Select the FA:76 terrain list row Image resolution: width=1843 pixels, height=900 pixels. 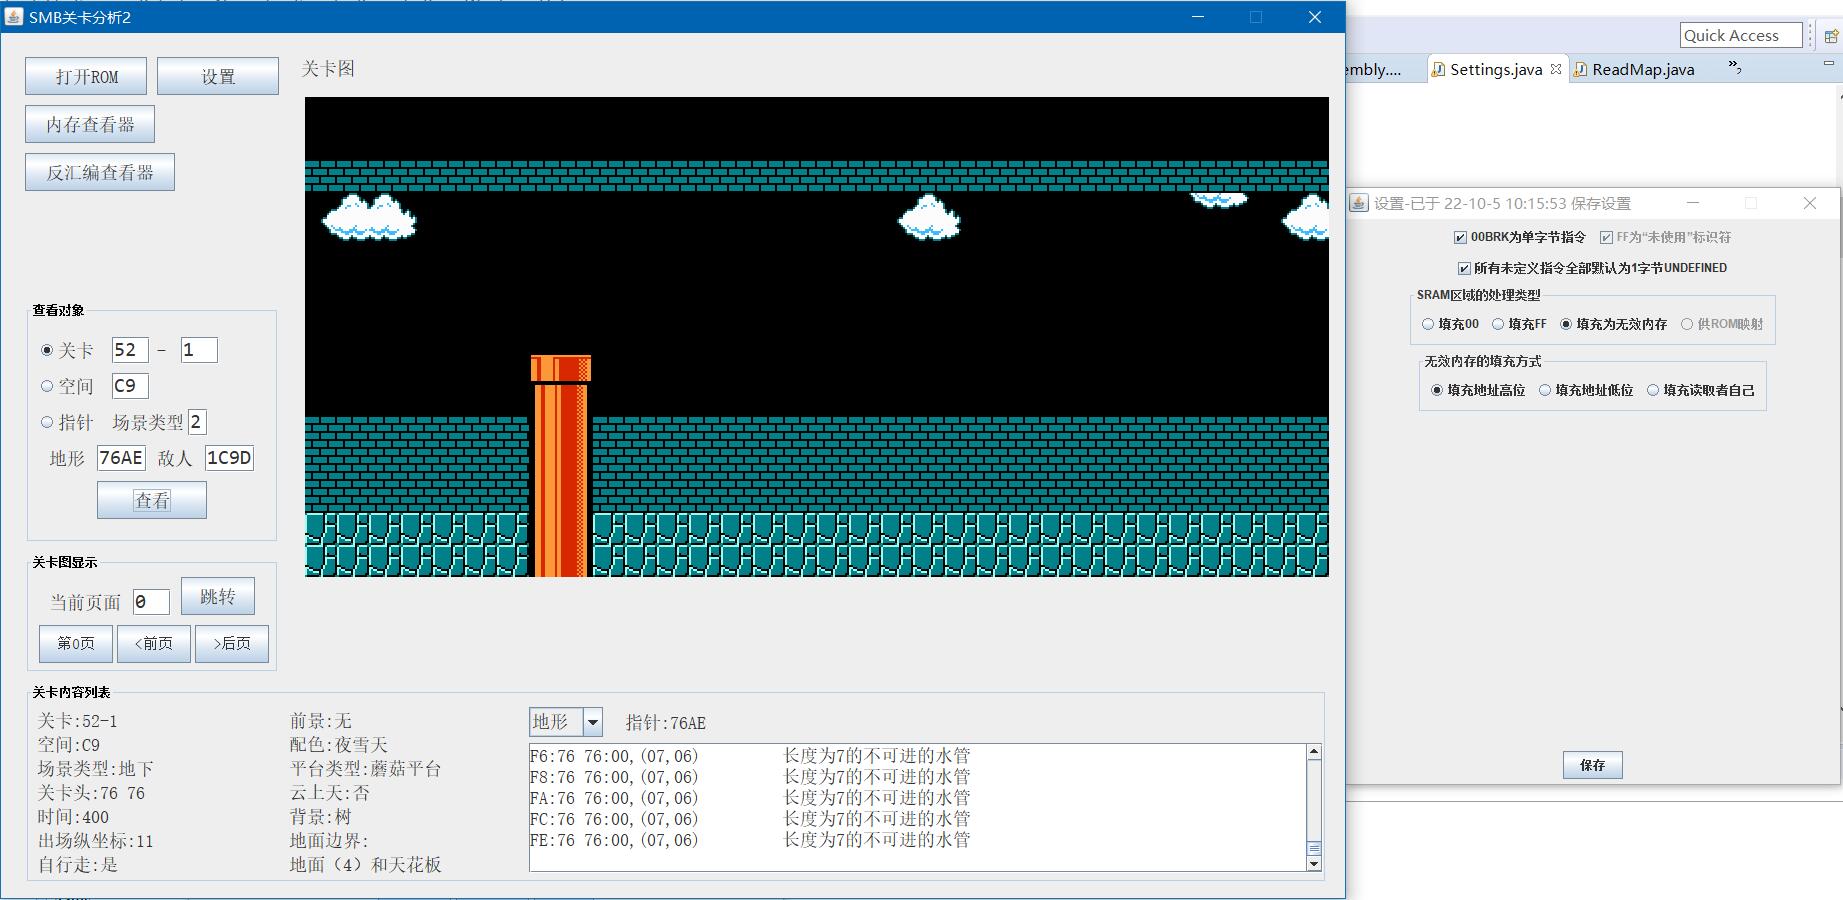pyautogui.click(x=917, y=798)
